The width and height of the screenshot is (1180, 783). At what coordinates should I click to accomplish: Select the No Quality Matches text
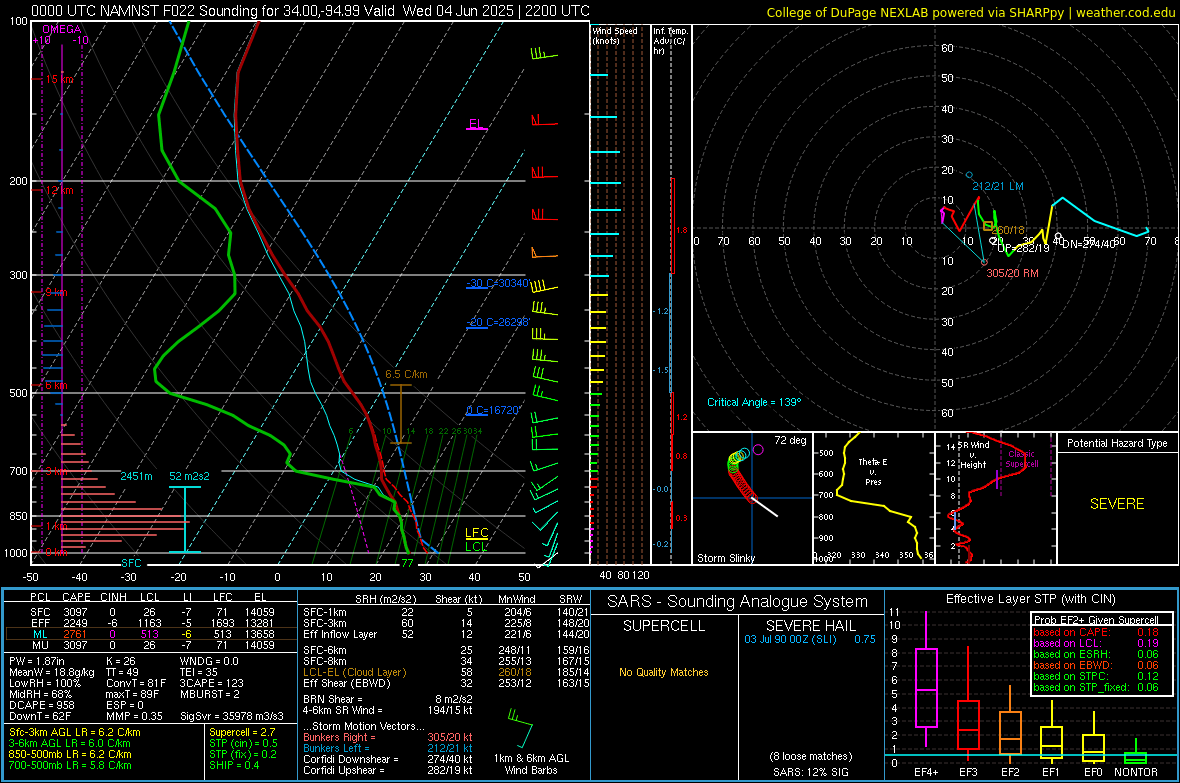(664, 672)
